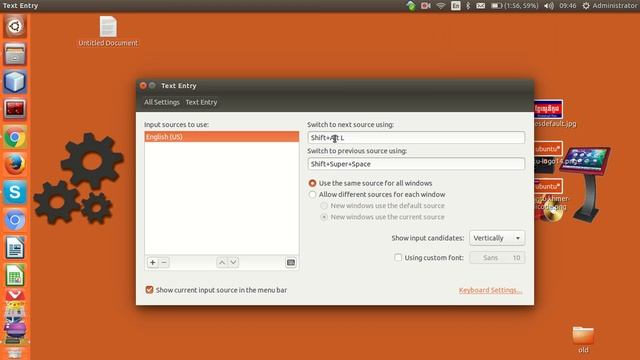The width and height of the screenshot is (640, 360).
Task: Open the sound volume indicator
Action: pyautogui.click(x=549, y=6)
